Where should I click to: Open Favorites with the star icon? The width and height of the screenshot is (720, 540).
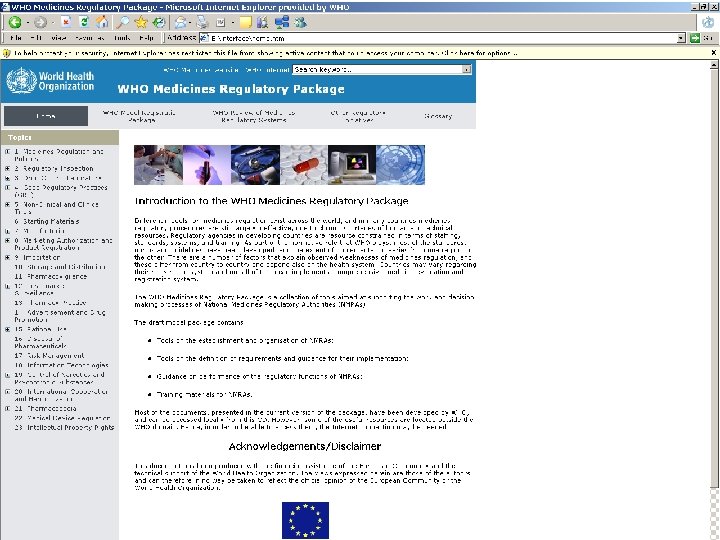pos(141,22)
